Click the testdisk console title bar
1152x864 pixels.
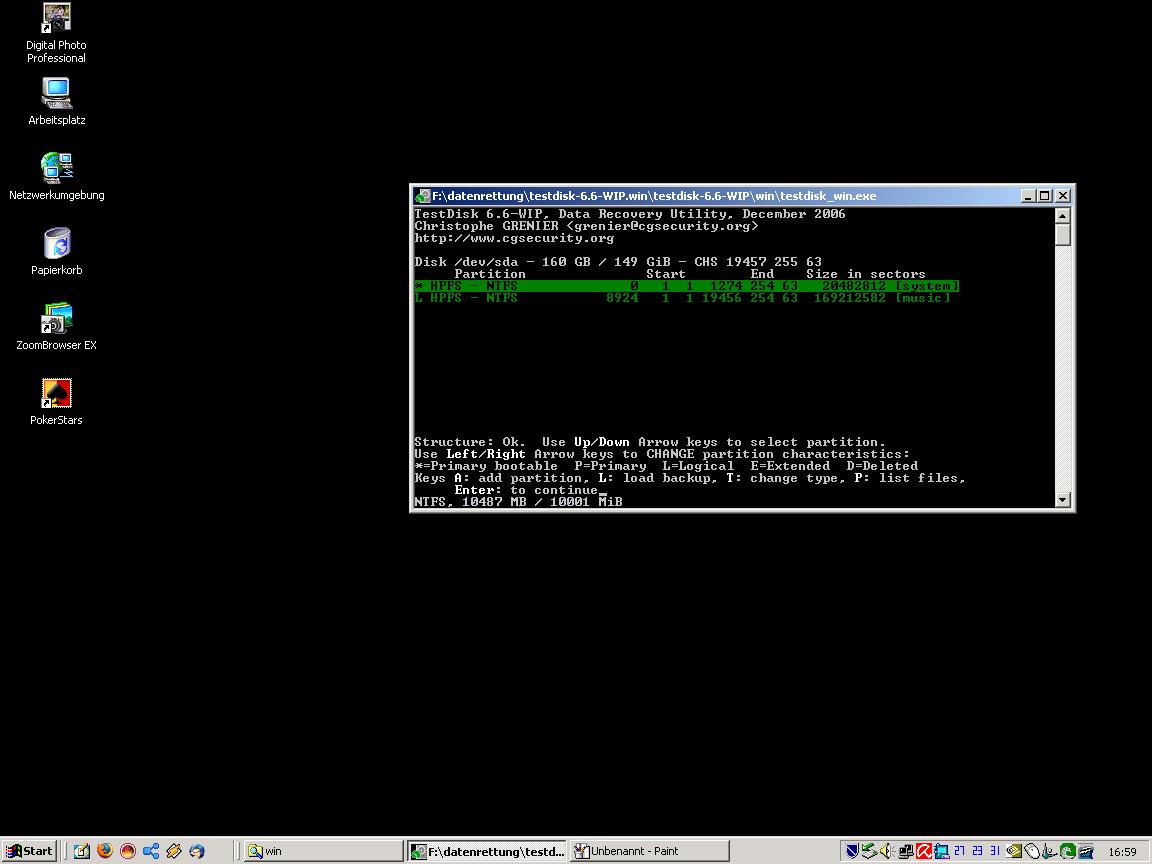coord(742,196)
